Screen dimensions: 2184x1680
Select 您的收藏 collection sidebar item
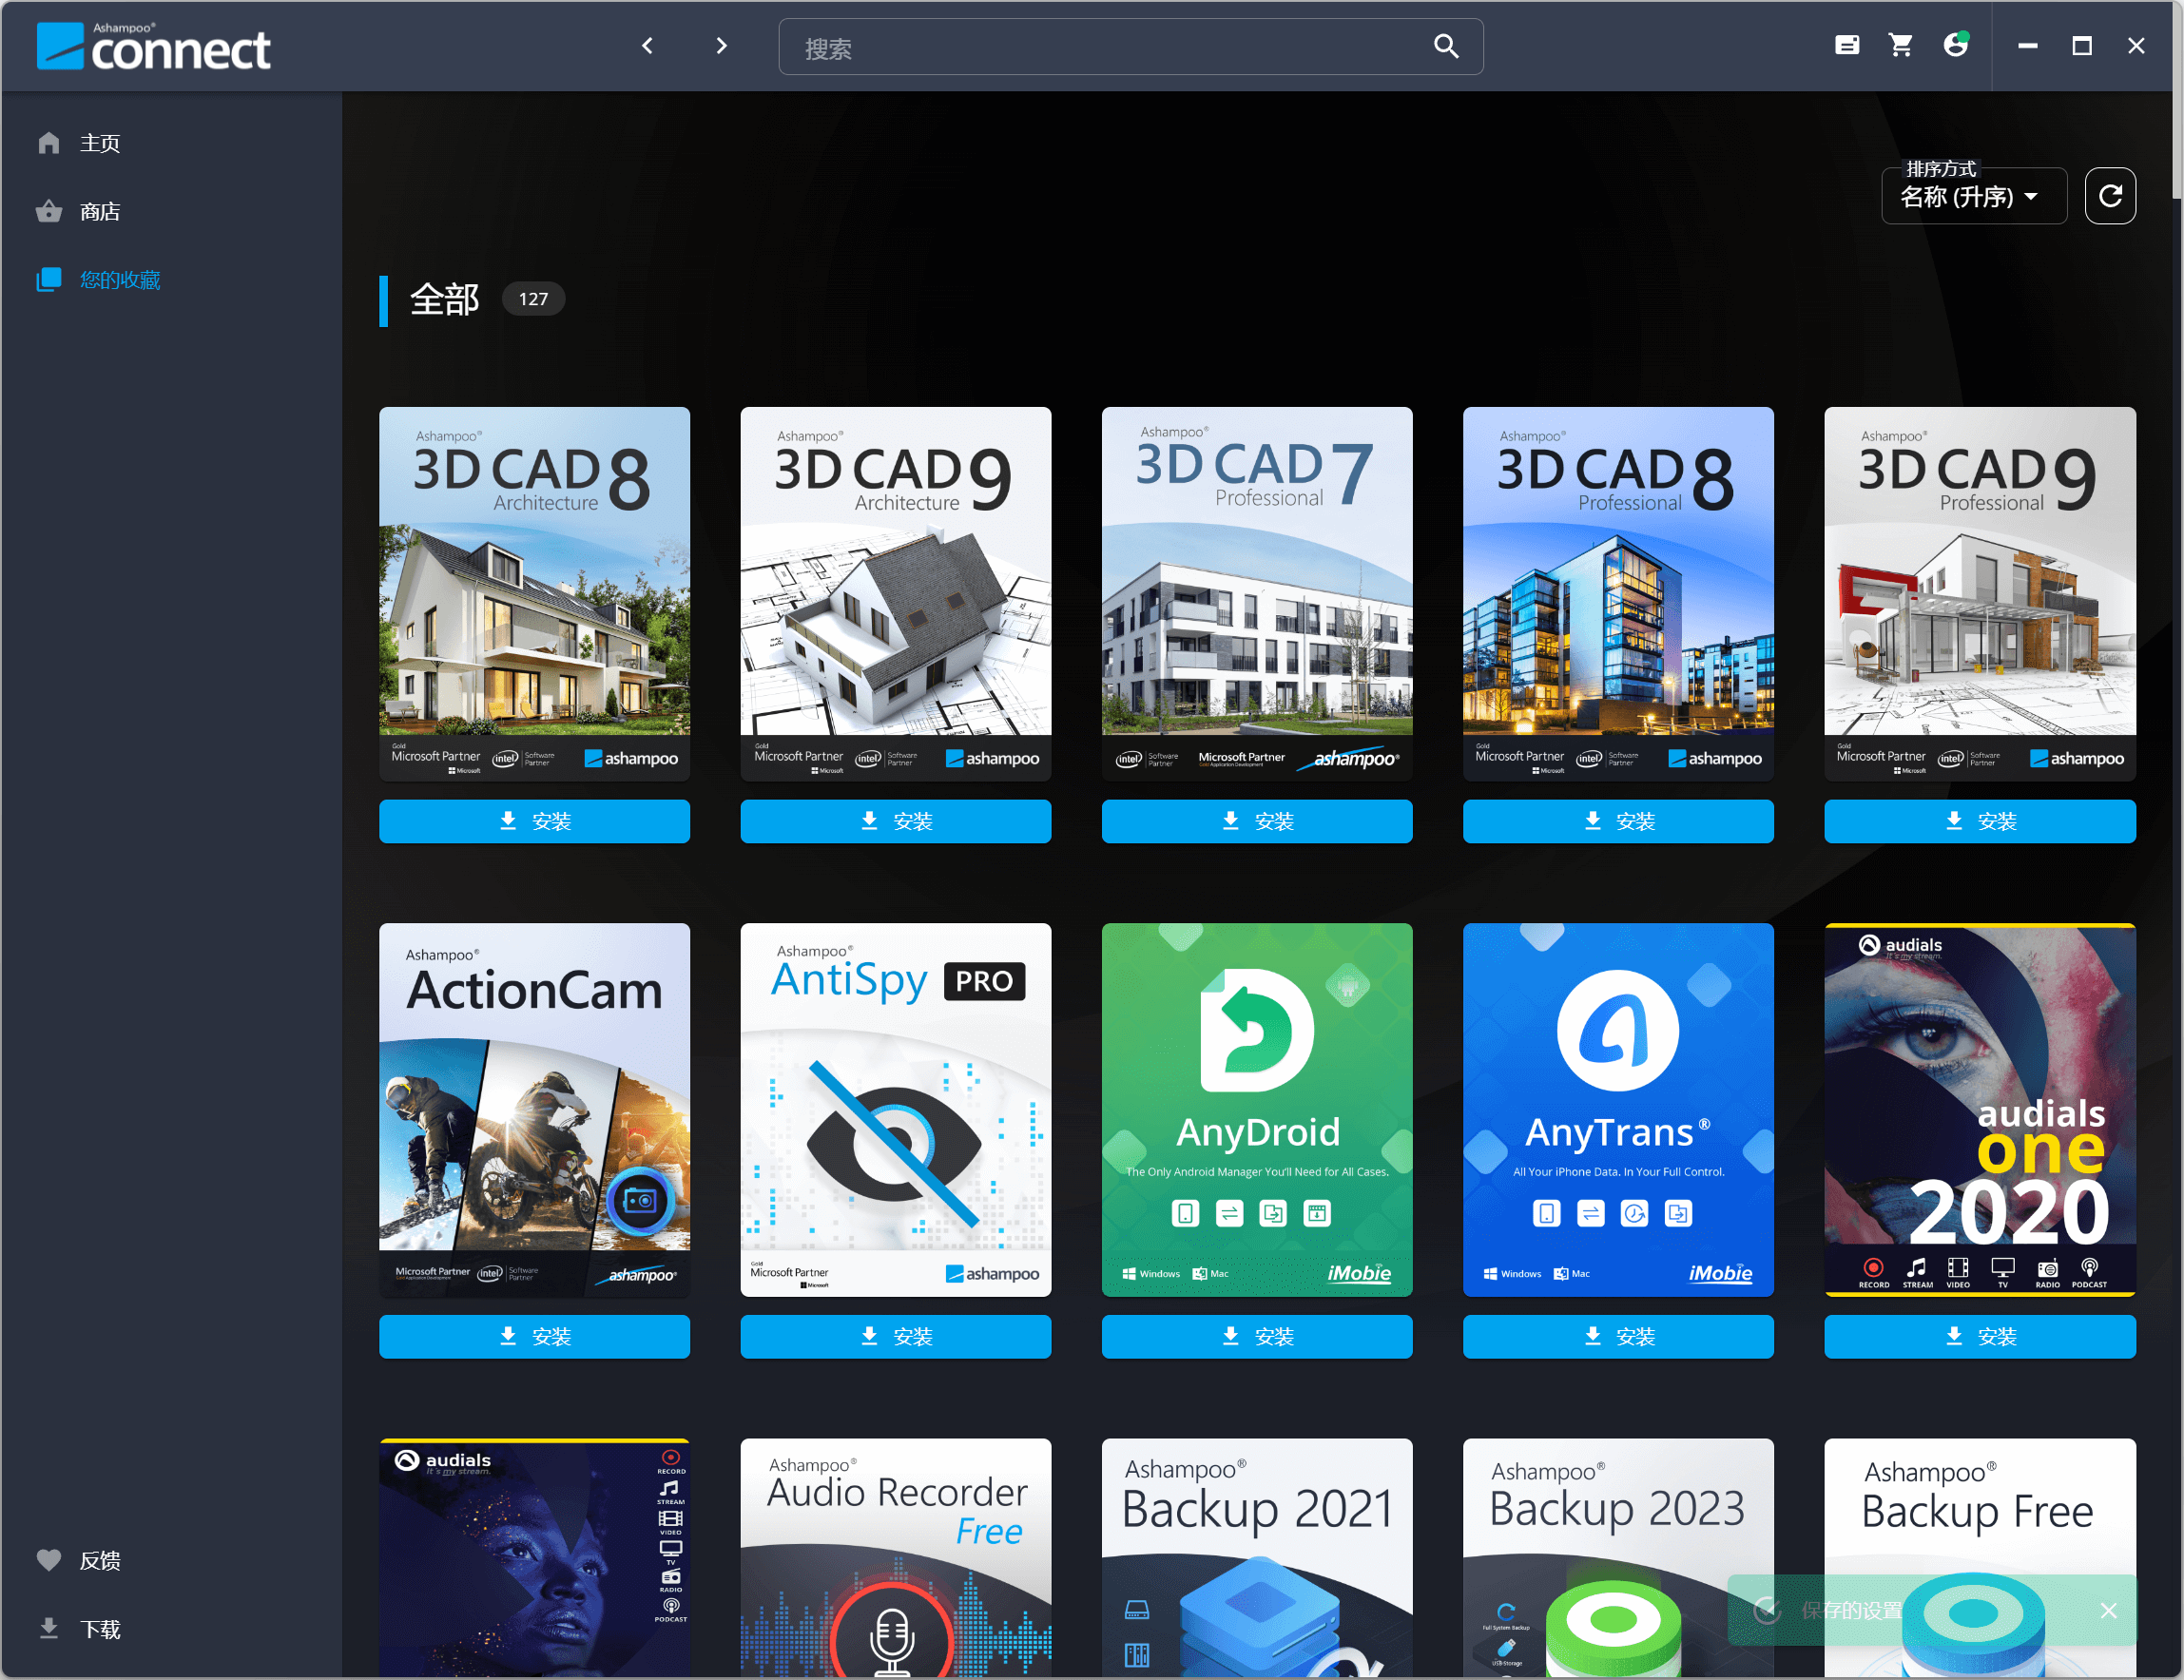[x=120, y=280]
